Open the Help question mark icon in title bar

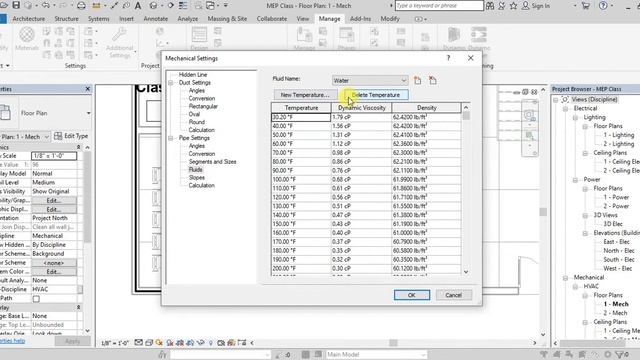603,6
